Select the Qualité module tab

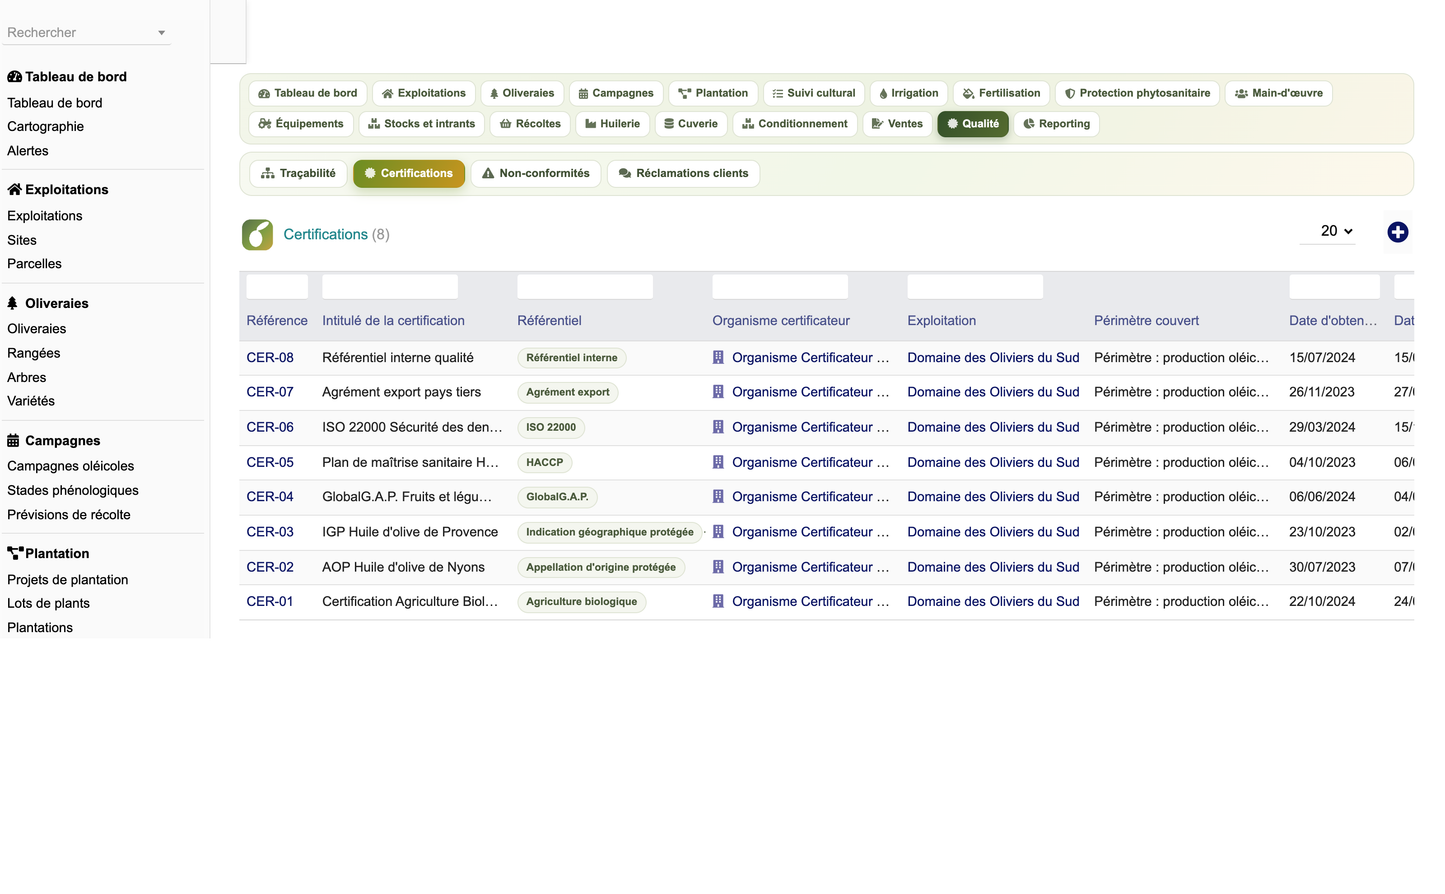tap(973, 124)
